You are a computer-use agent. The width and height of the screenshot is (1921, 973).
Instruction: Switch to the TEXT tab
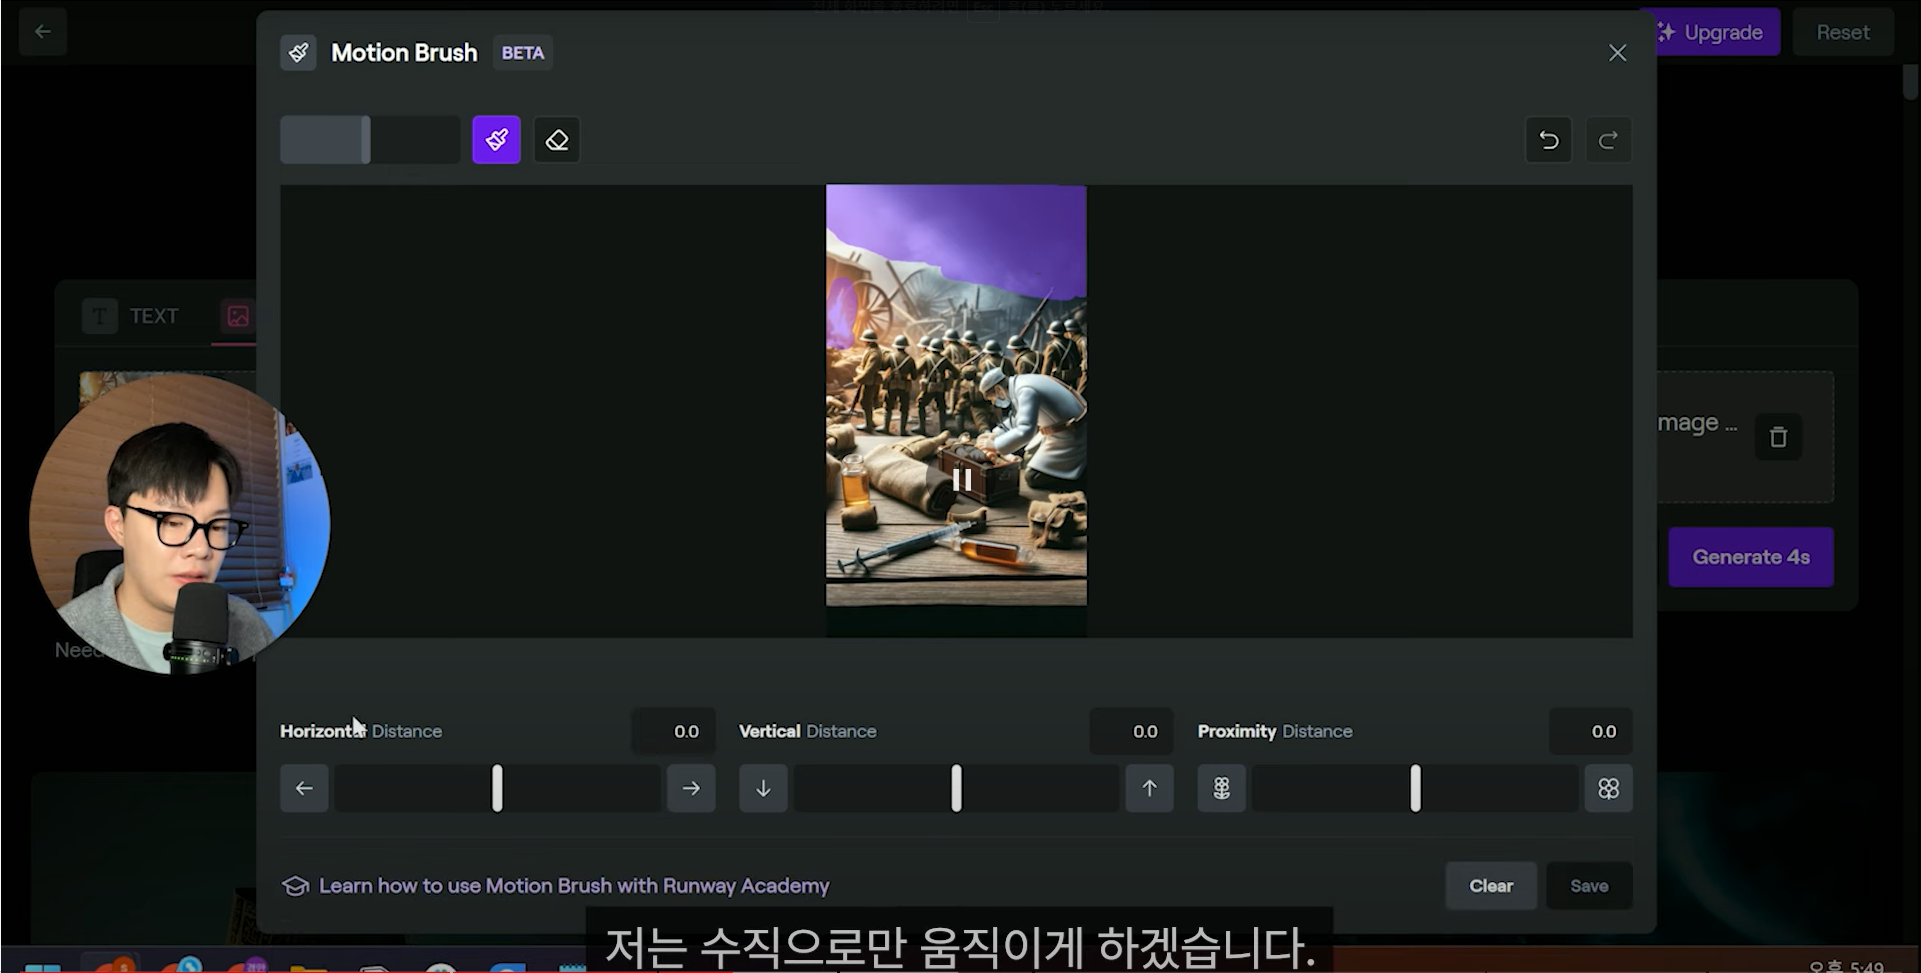pos(131,316)
